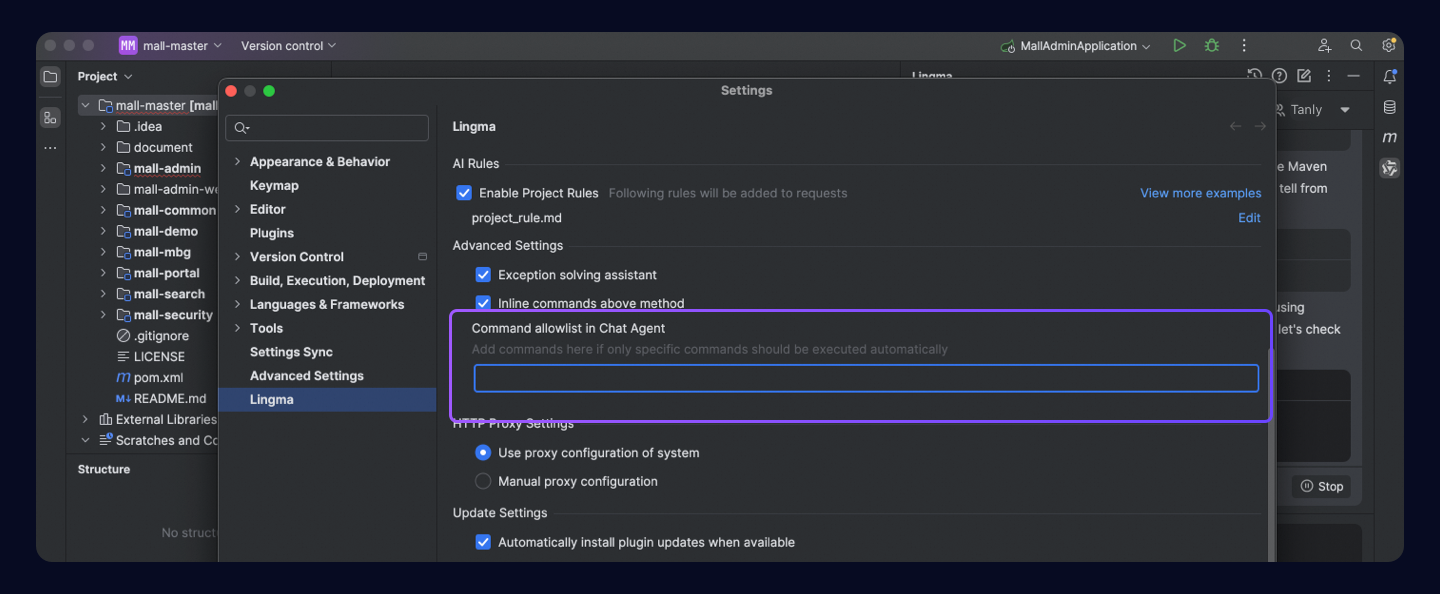The image size is (1440, 594).
Task: Expand the mall-admin folder in project tree
Action: click(103, 169)
